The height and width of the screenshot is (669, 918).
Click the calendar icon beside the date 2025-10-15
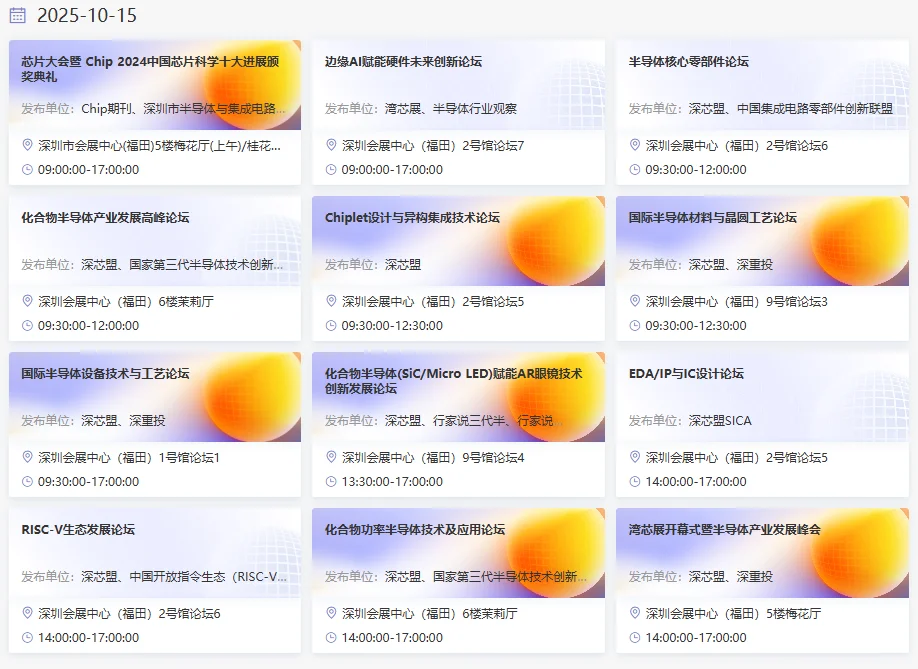[18, 16]
